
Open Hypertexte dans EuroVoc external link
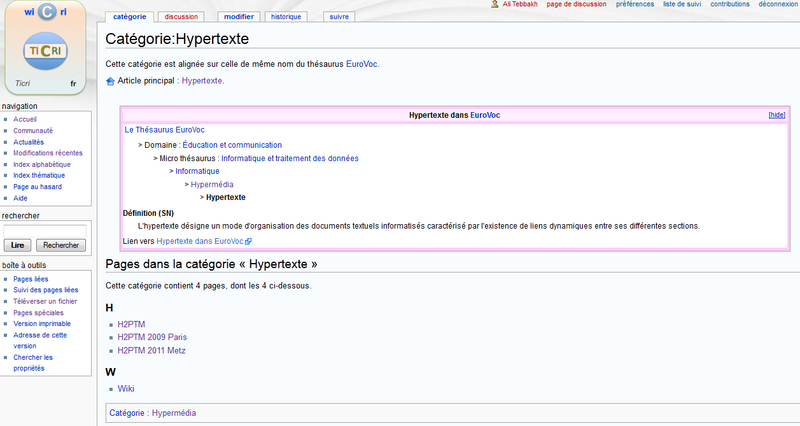click(x=200, y=241)
